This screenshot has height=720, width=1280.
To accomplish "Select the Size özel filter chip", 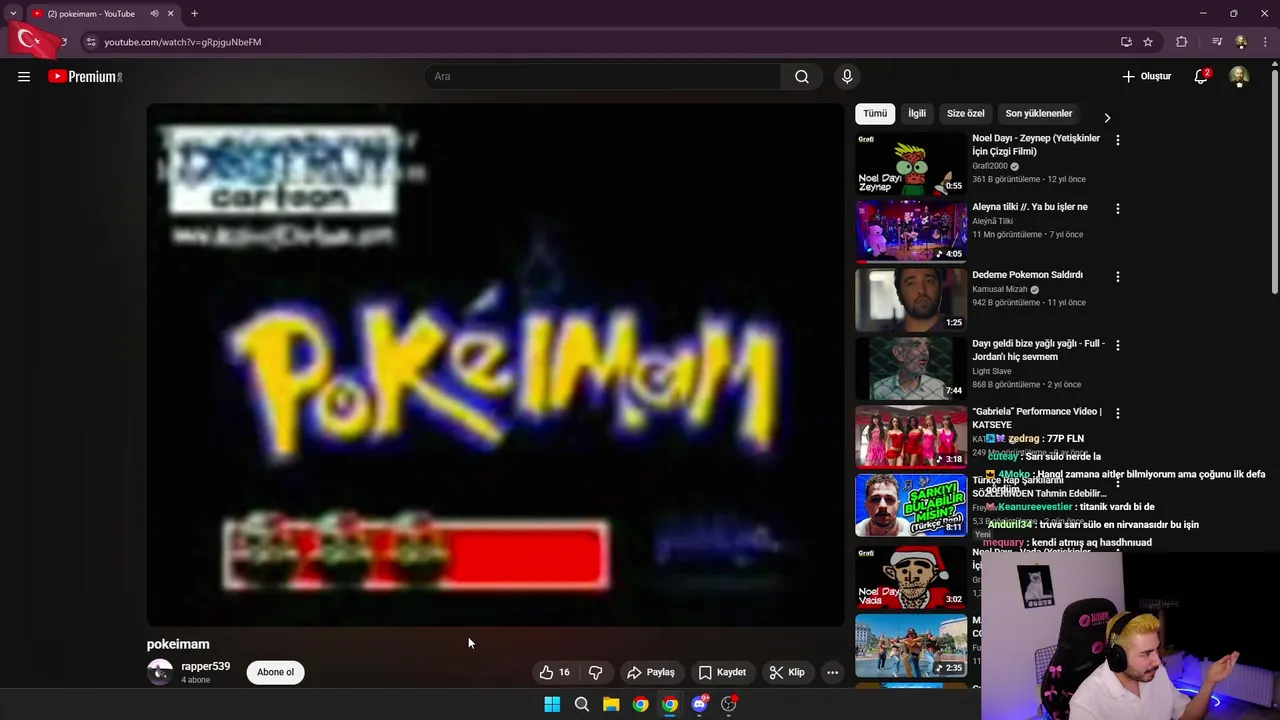I will [966, 114].
